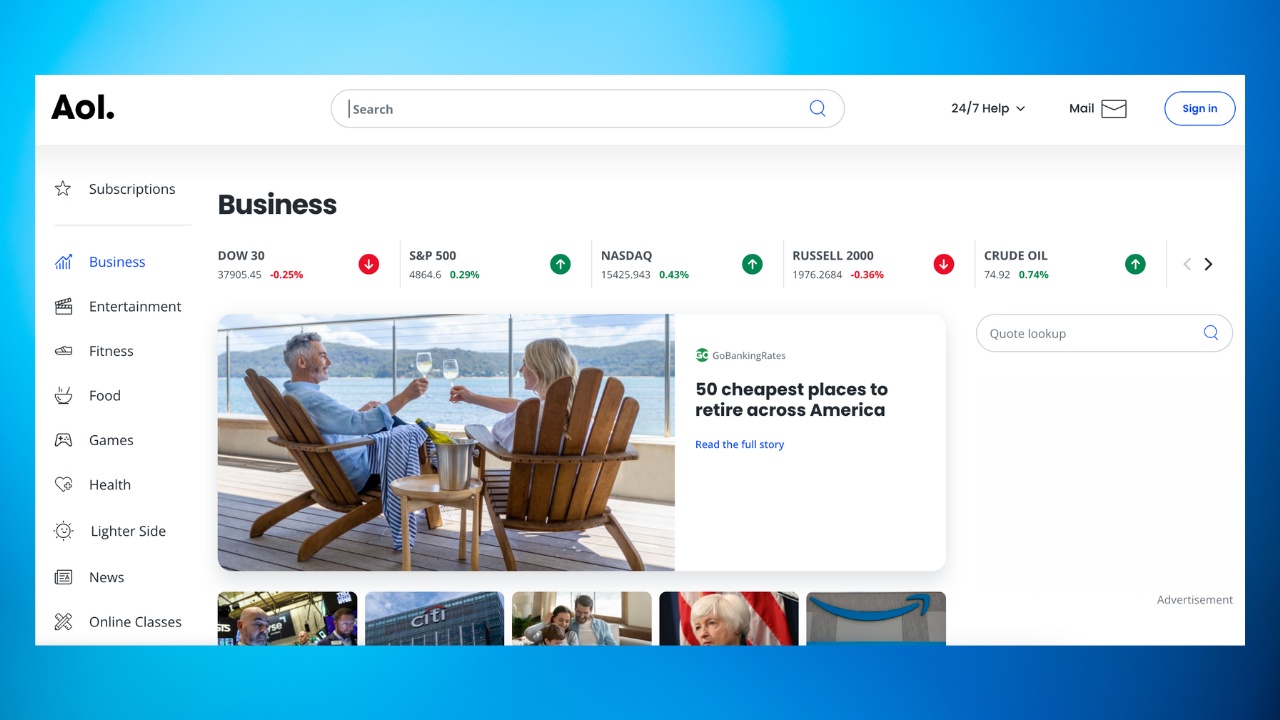Click the left chevron in ticker carousel
Screen dimensions: 1280x720
(1187, 264)
